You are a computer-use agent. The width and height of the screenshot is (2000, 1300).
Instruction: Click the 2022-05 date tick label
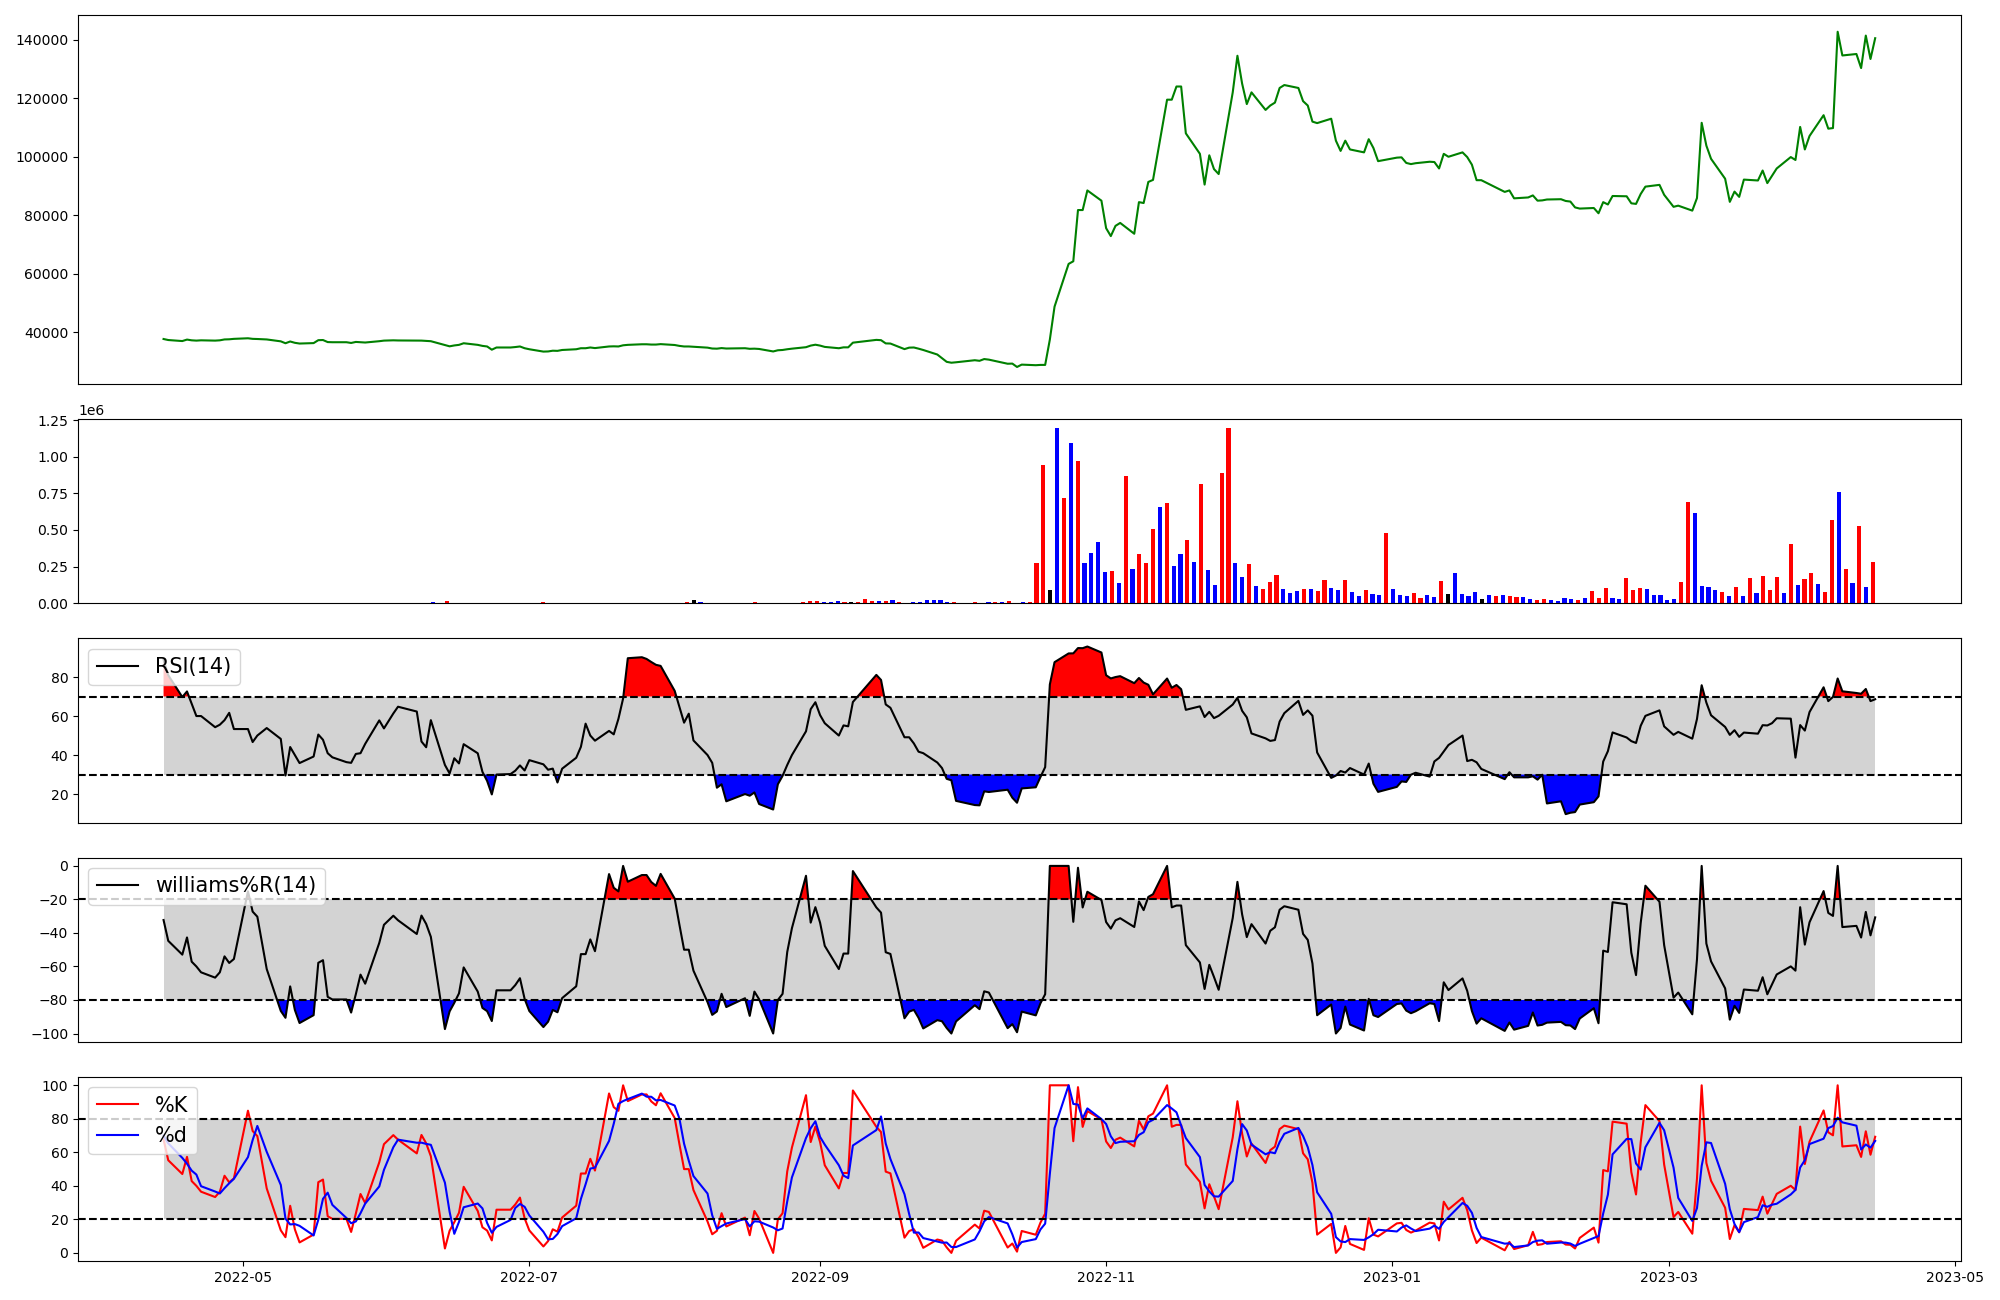coord(243,1277)
